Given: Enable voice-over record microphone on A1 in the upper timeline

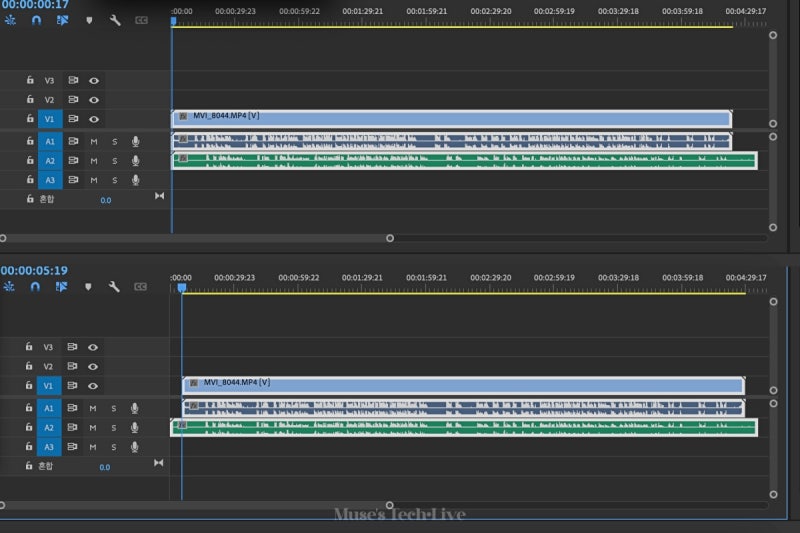Looking at the screenshot, I should tap(135, 141).
